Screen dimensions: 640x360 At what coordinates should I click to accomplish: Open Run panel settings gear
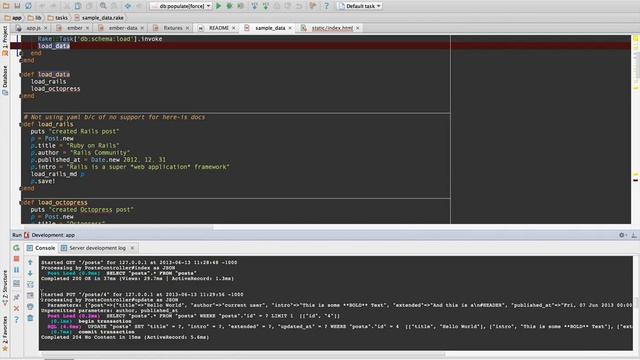tap(622, 235)
